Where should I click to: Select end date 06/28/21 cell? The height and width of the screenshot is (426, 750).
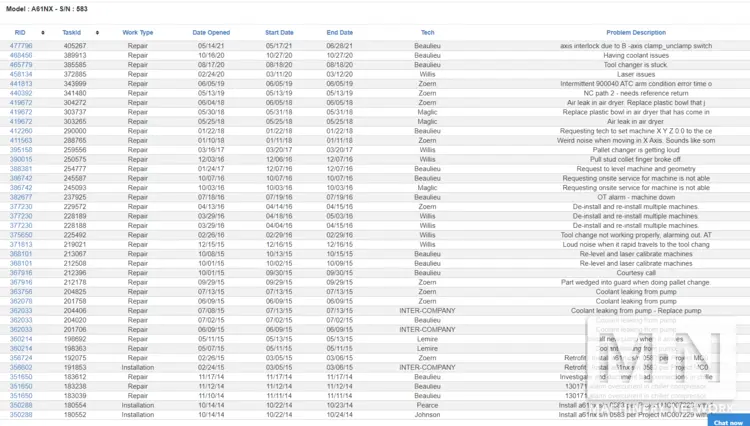pos(340,46)
